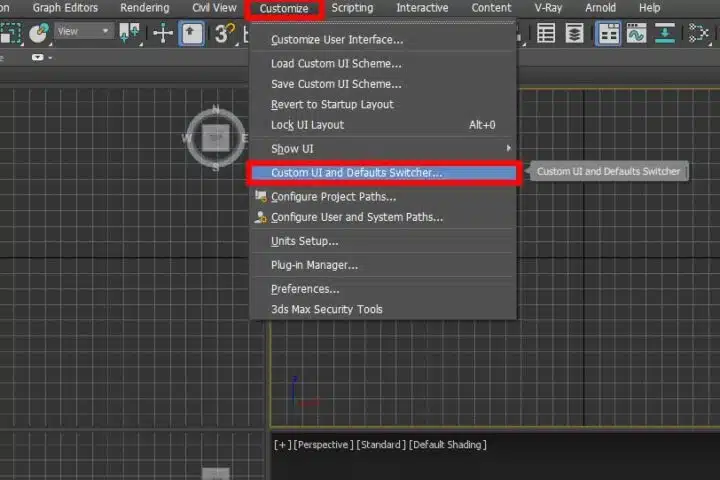
Task: Click the Configure Project Paths icon
Action: click(x=261, y=196)
